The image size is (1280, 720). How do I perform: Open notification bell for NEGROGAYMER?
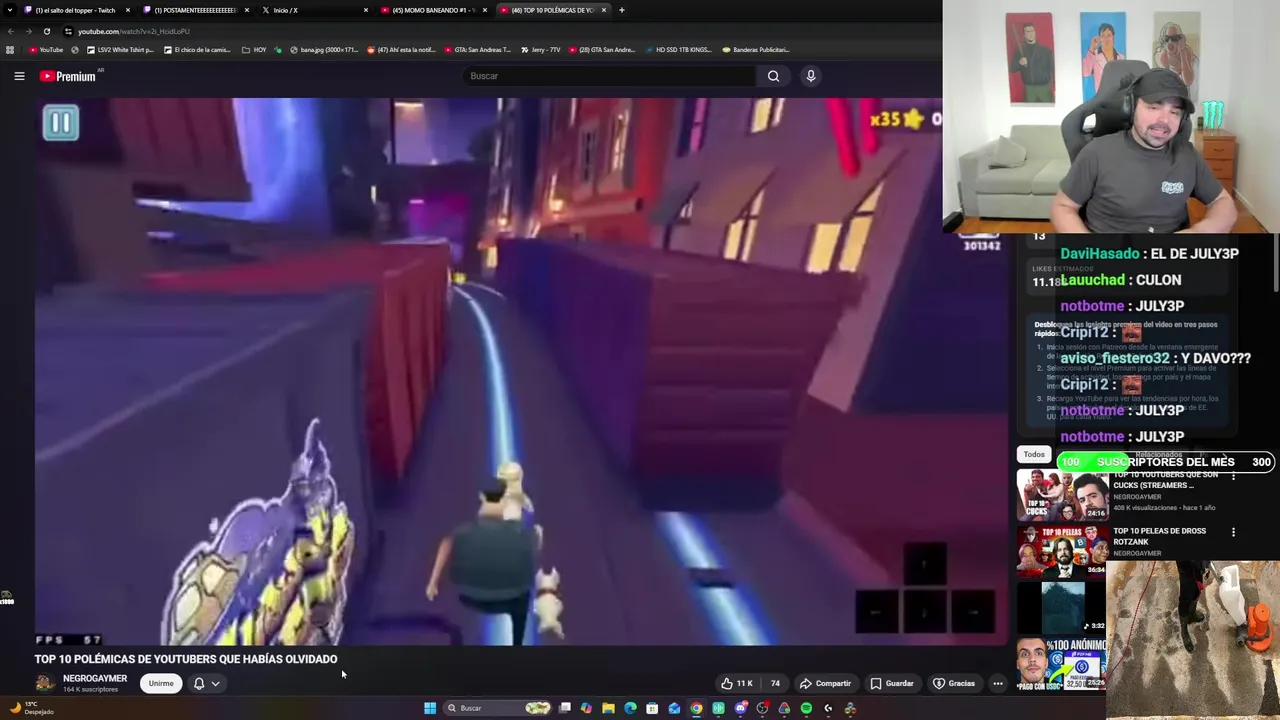(x=199, y=684)
